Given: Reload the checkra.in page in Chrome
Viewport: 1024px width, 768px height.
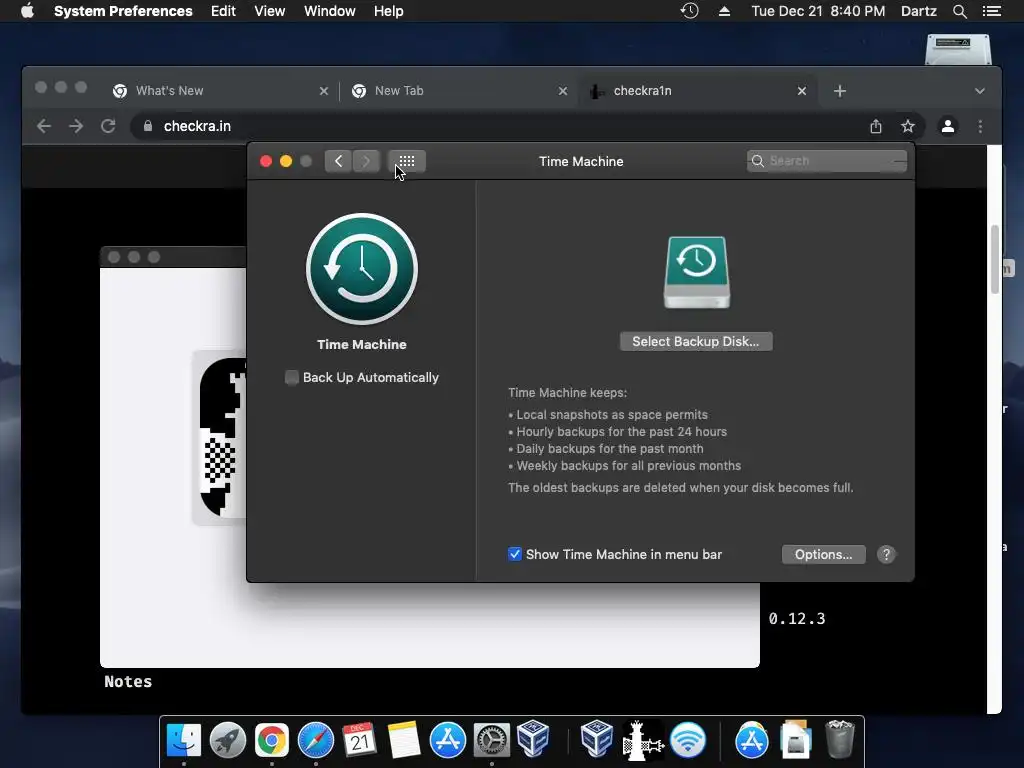Looking at the screenshot, I should (x=108, y=126).
